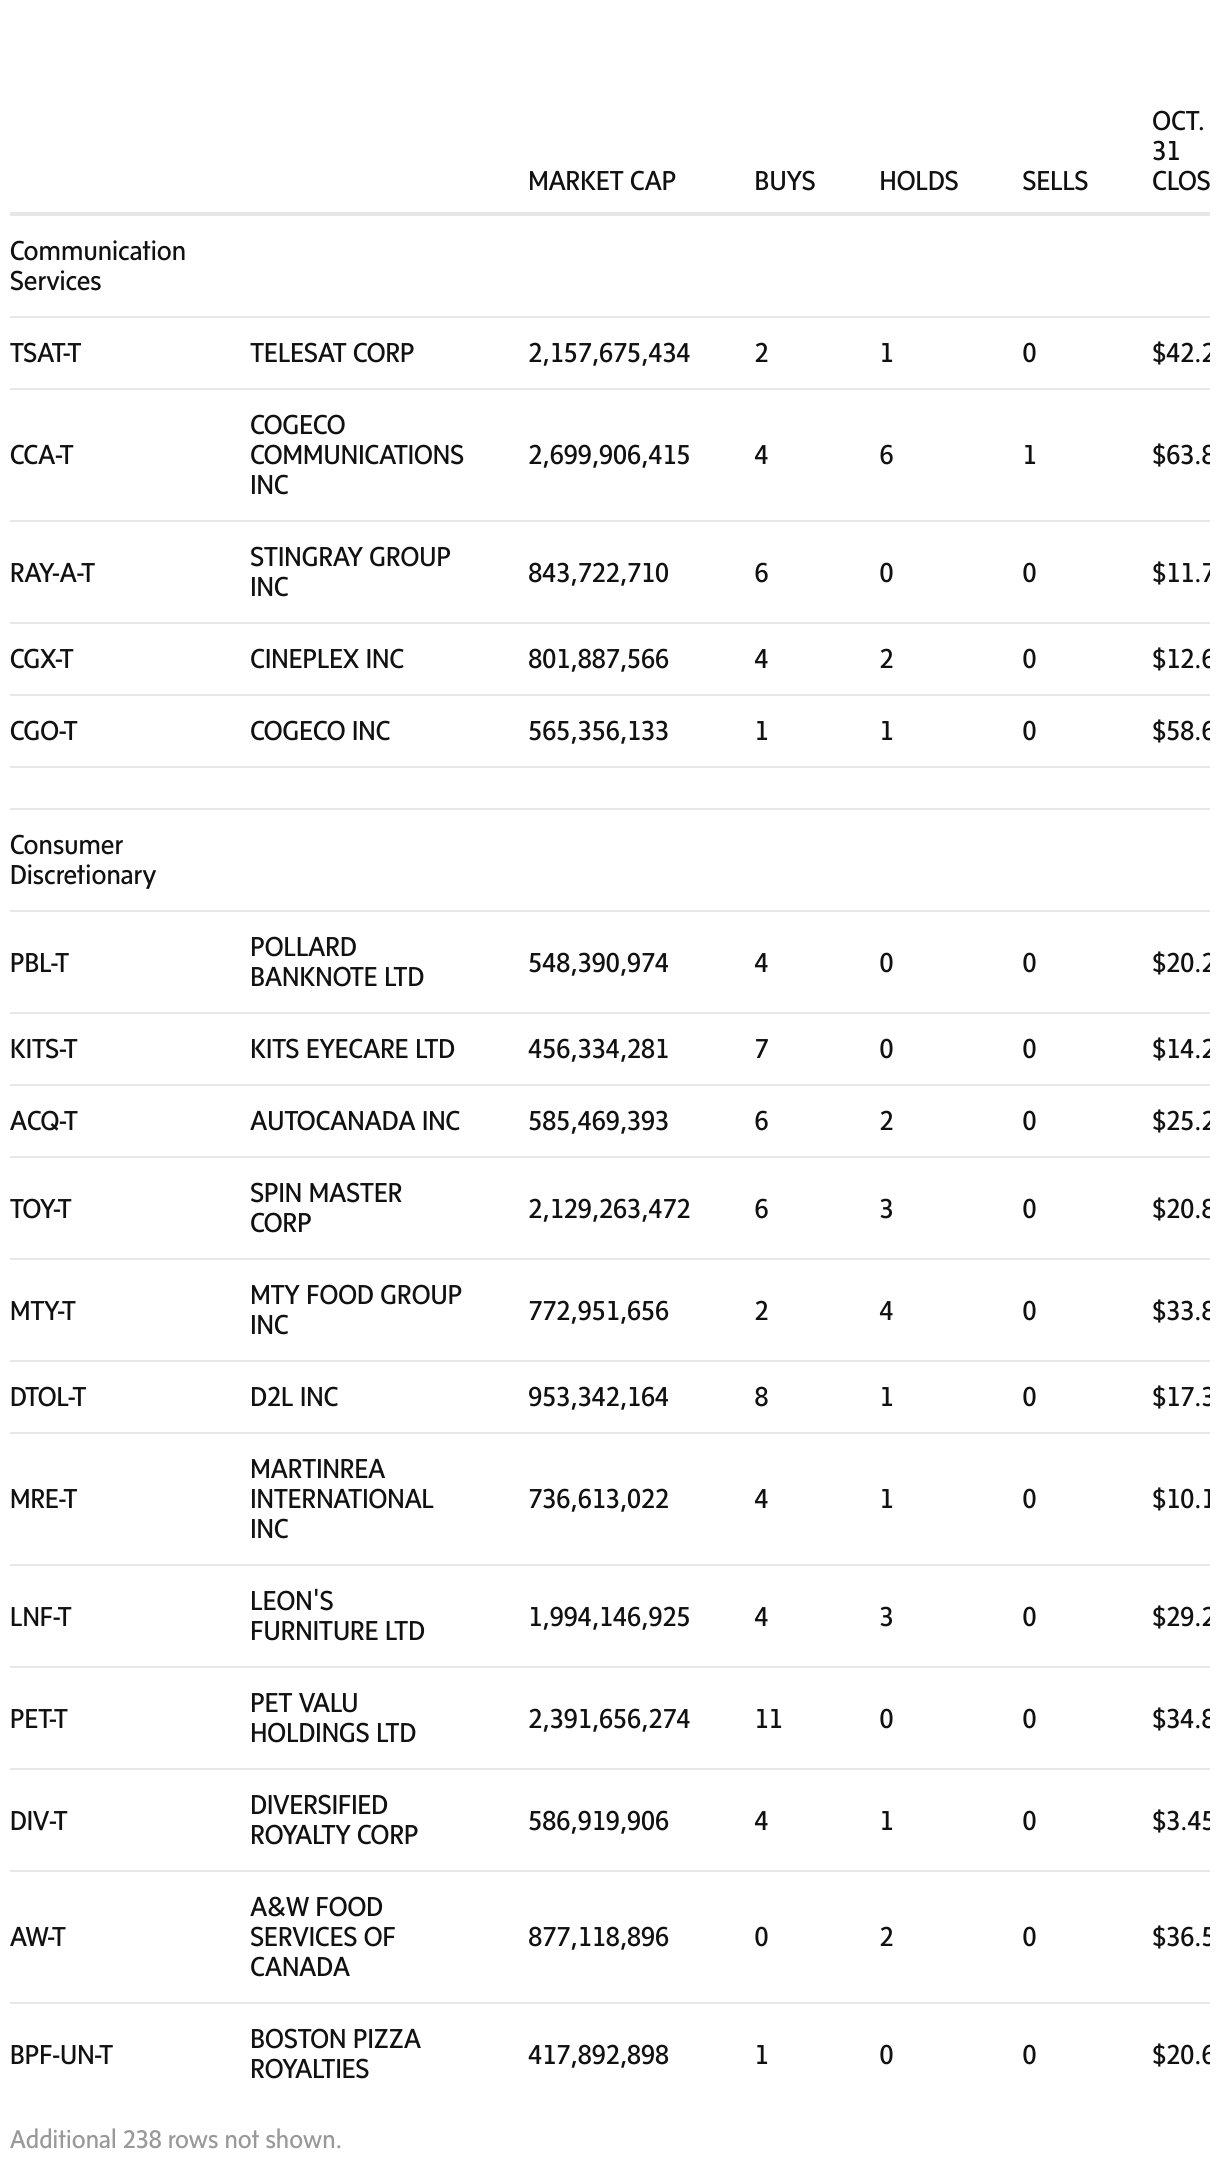Click the TSAT-T ticker symbol

coord(45,353)
